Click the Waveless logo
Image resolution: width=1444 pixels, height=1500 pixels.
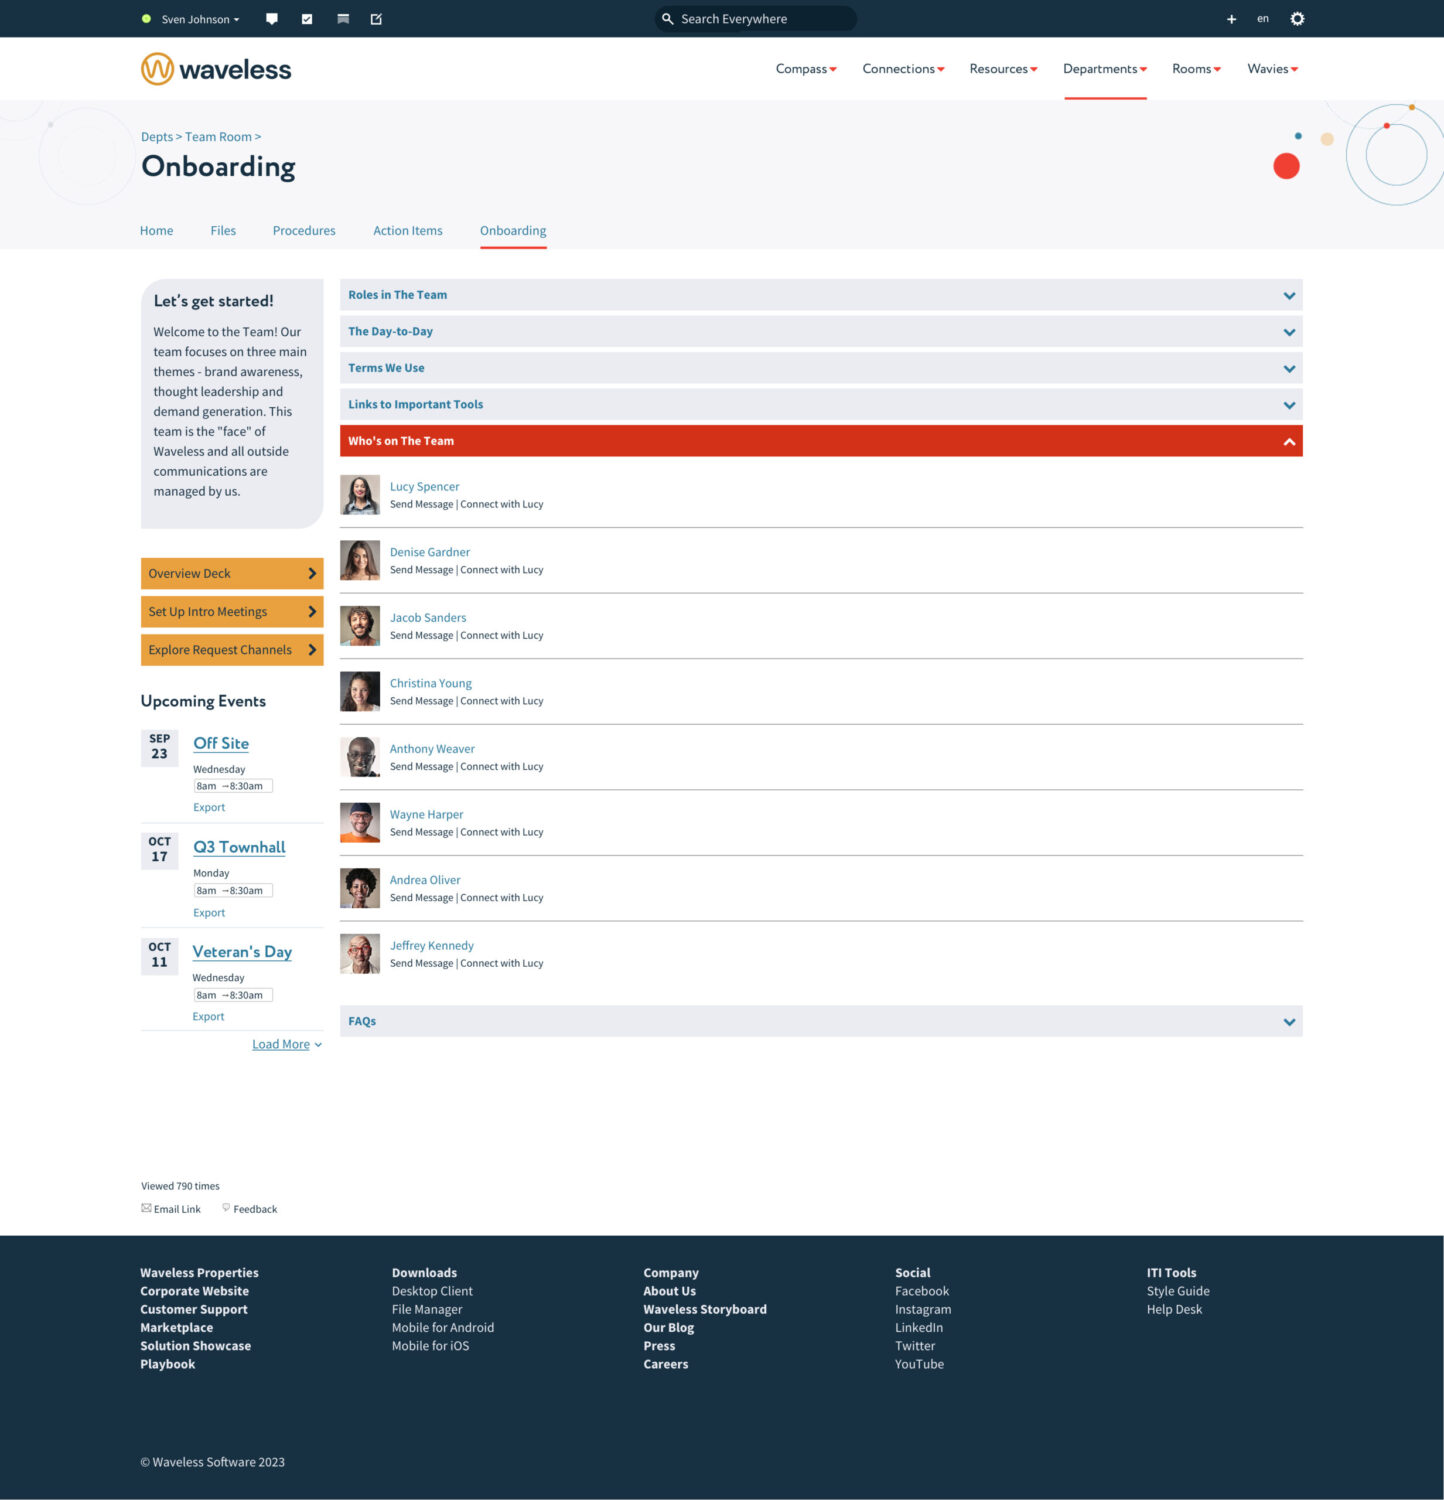216,69
